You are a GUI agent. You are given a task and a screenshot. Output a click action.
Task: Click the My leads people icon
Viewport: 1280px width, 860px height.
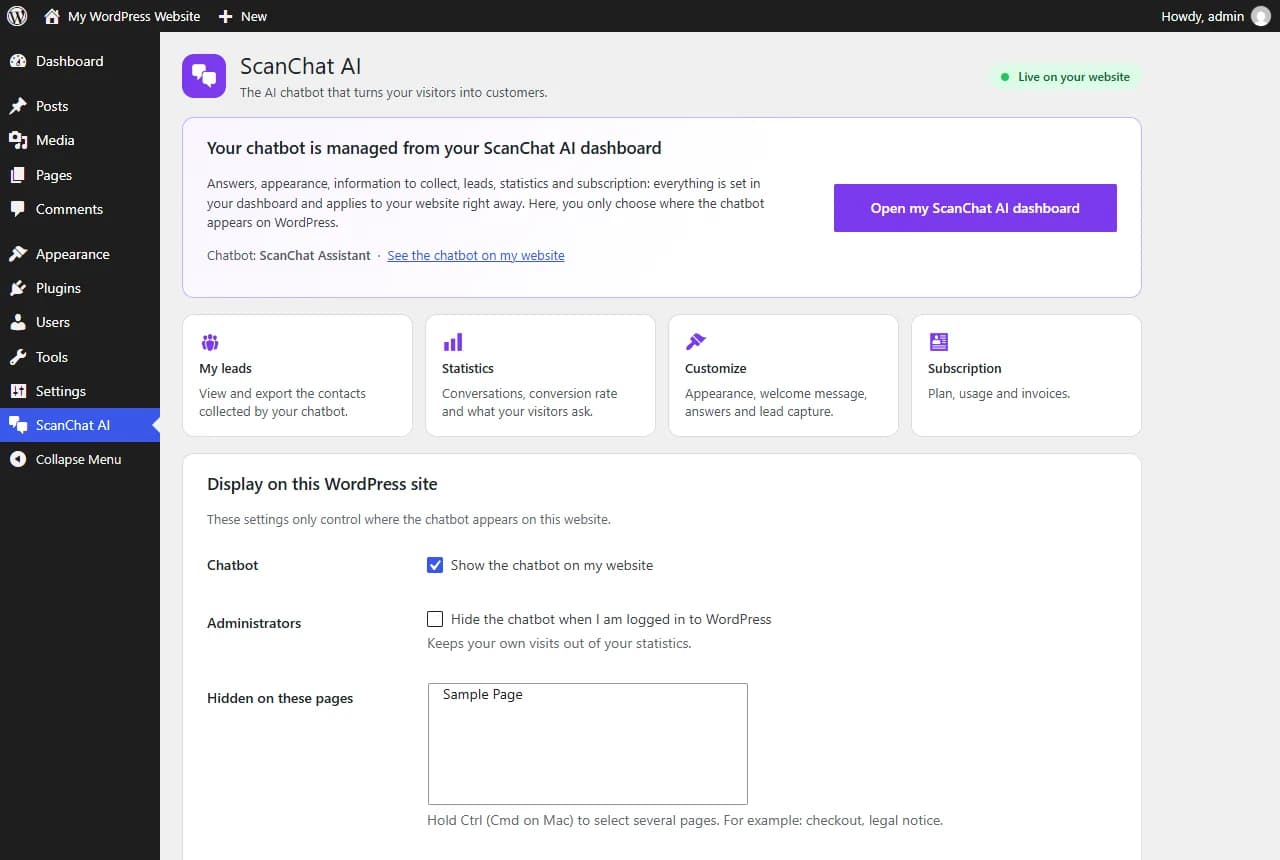[209, 342]
